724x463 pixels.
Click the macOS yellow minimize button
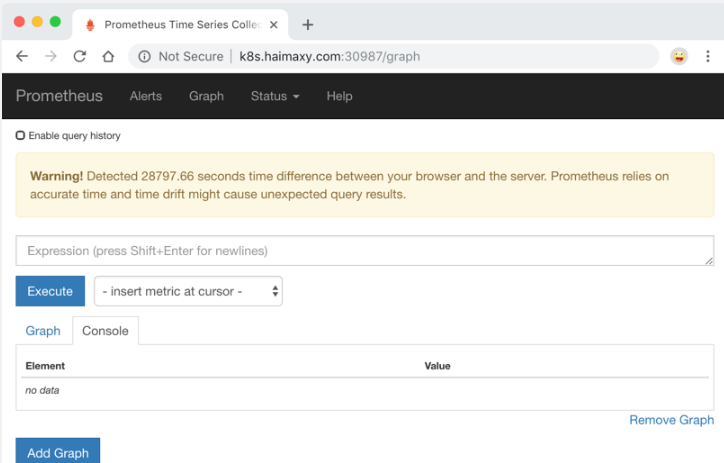pos(37,22)
